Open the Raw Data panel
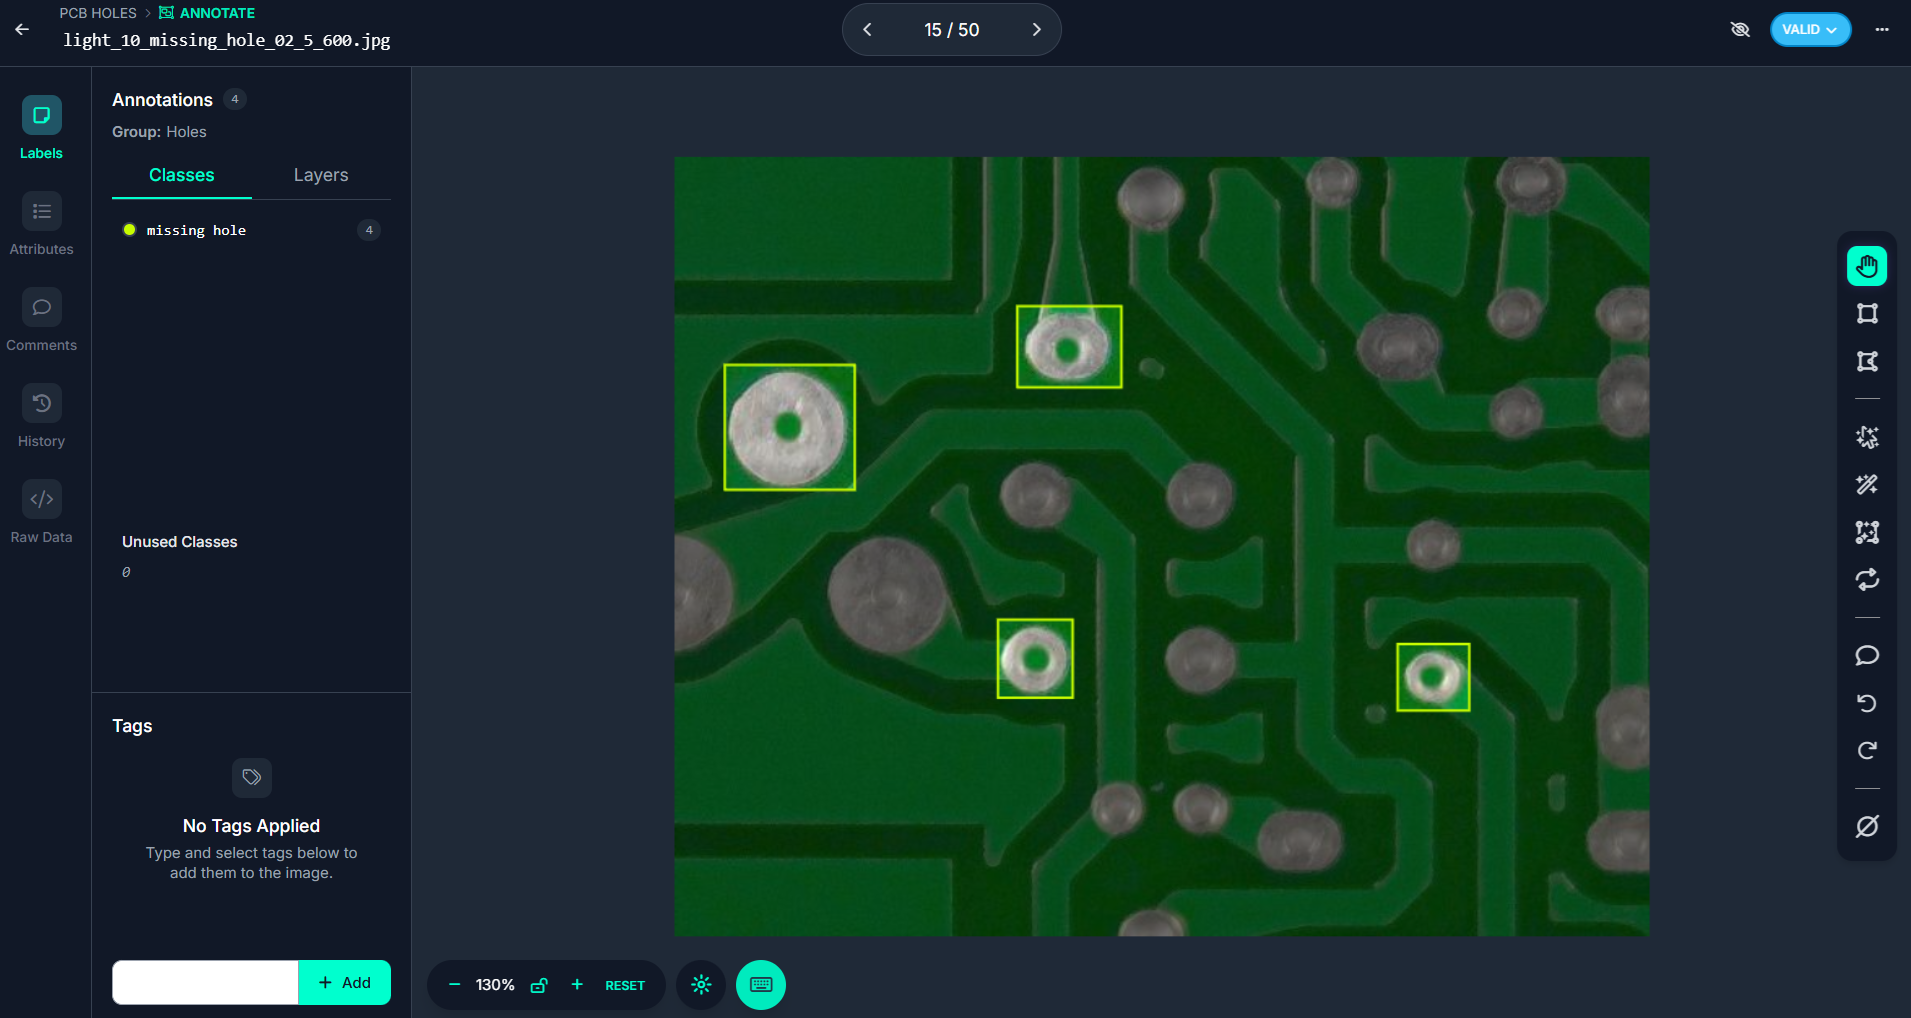This screenshot has height=1018, width=1911. pyautogui.click(x=42, y=512)
